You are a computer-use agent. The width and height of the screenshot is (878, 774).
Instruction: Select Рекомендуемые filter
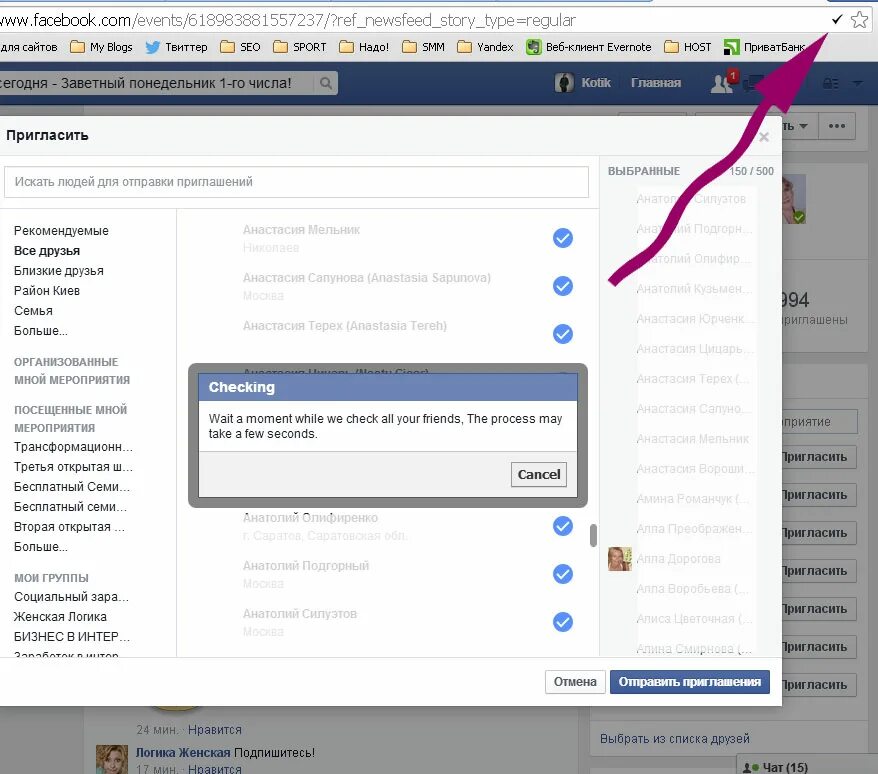pos(61,231)
